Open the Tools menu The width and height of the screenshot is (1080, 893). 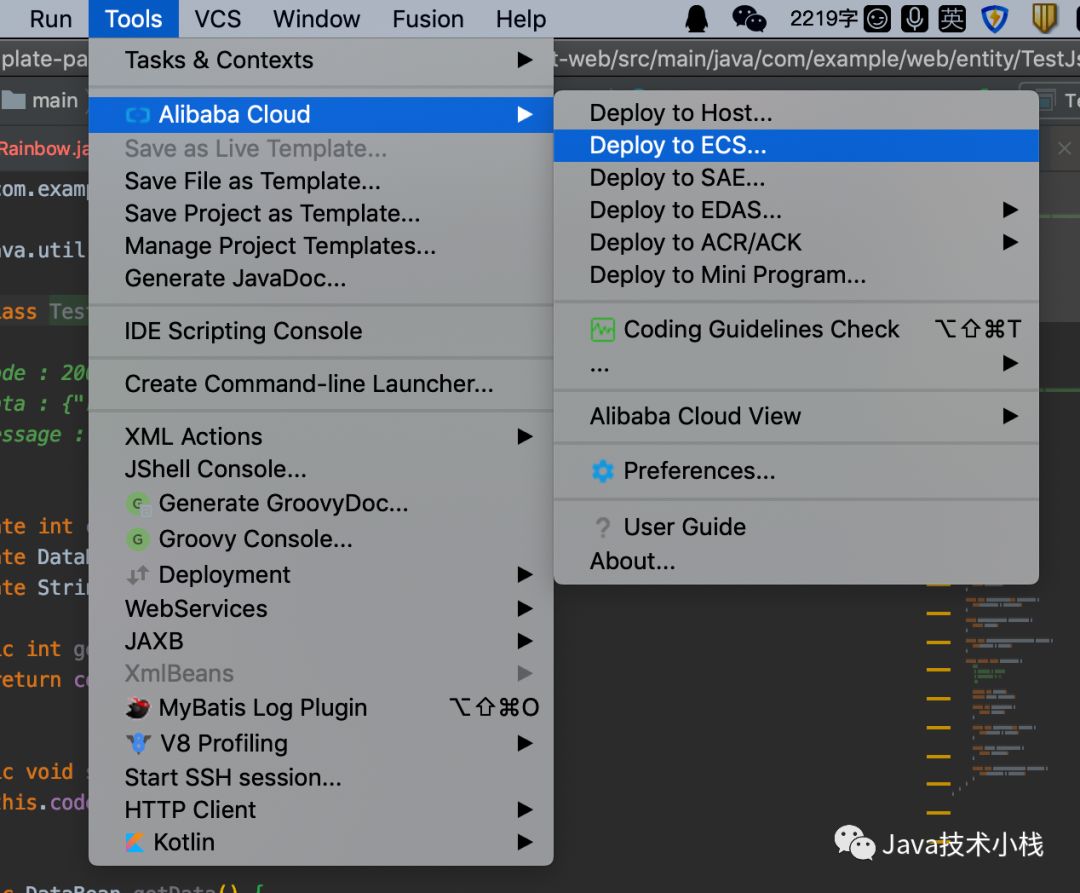pyautogui.click(x=134, y=19)
